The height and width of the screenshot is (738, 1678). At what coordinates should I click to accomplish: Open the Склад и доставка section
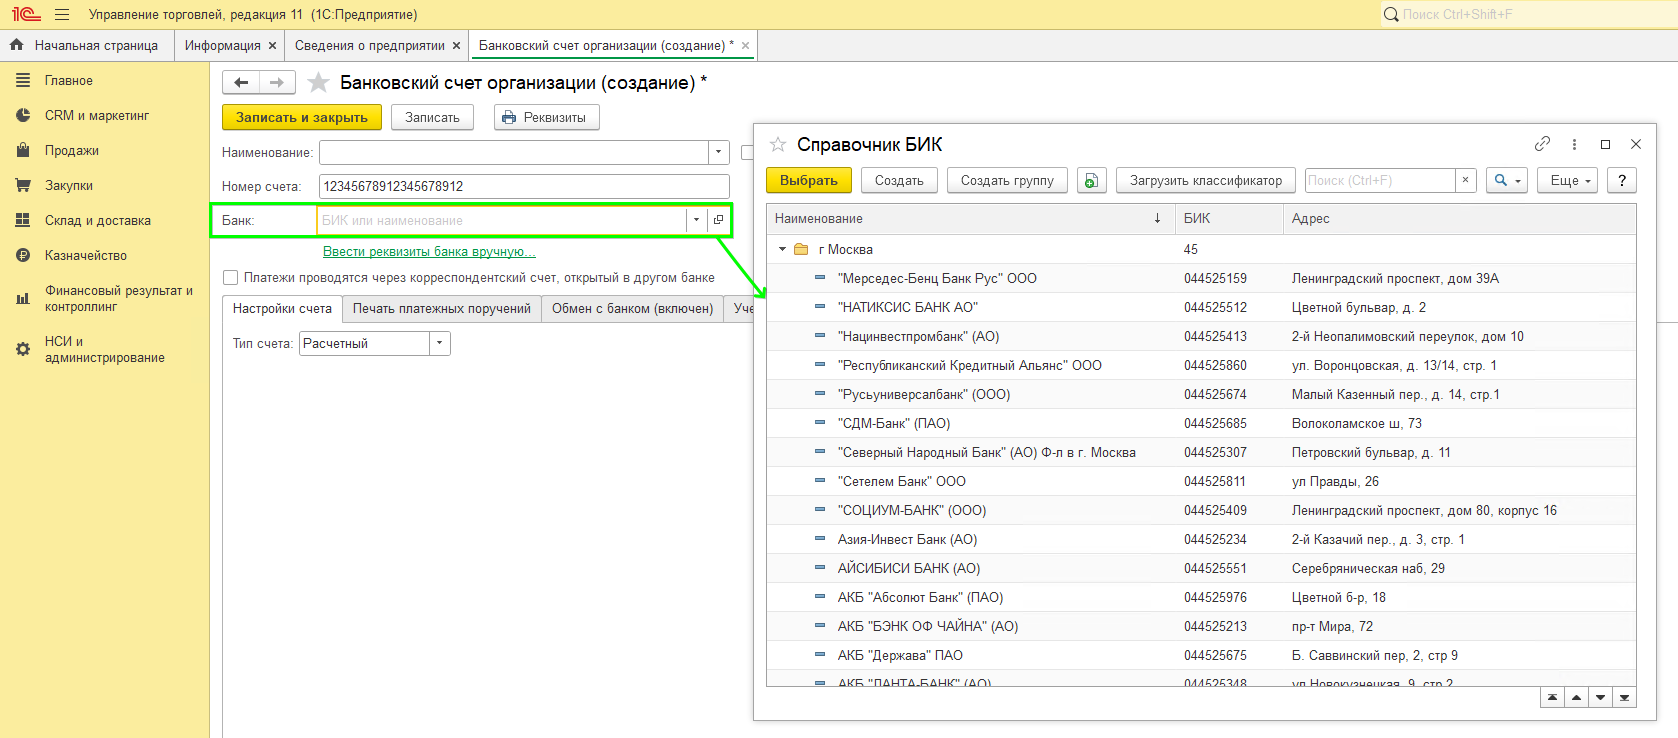(x=97, y=221)
